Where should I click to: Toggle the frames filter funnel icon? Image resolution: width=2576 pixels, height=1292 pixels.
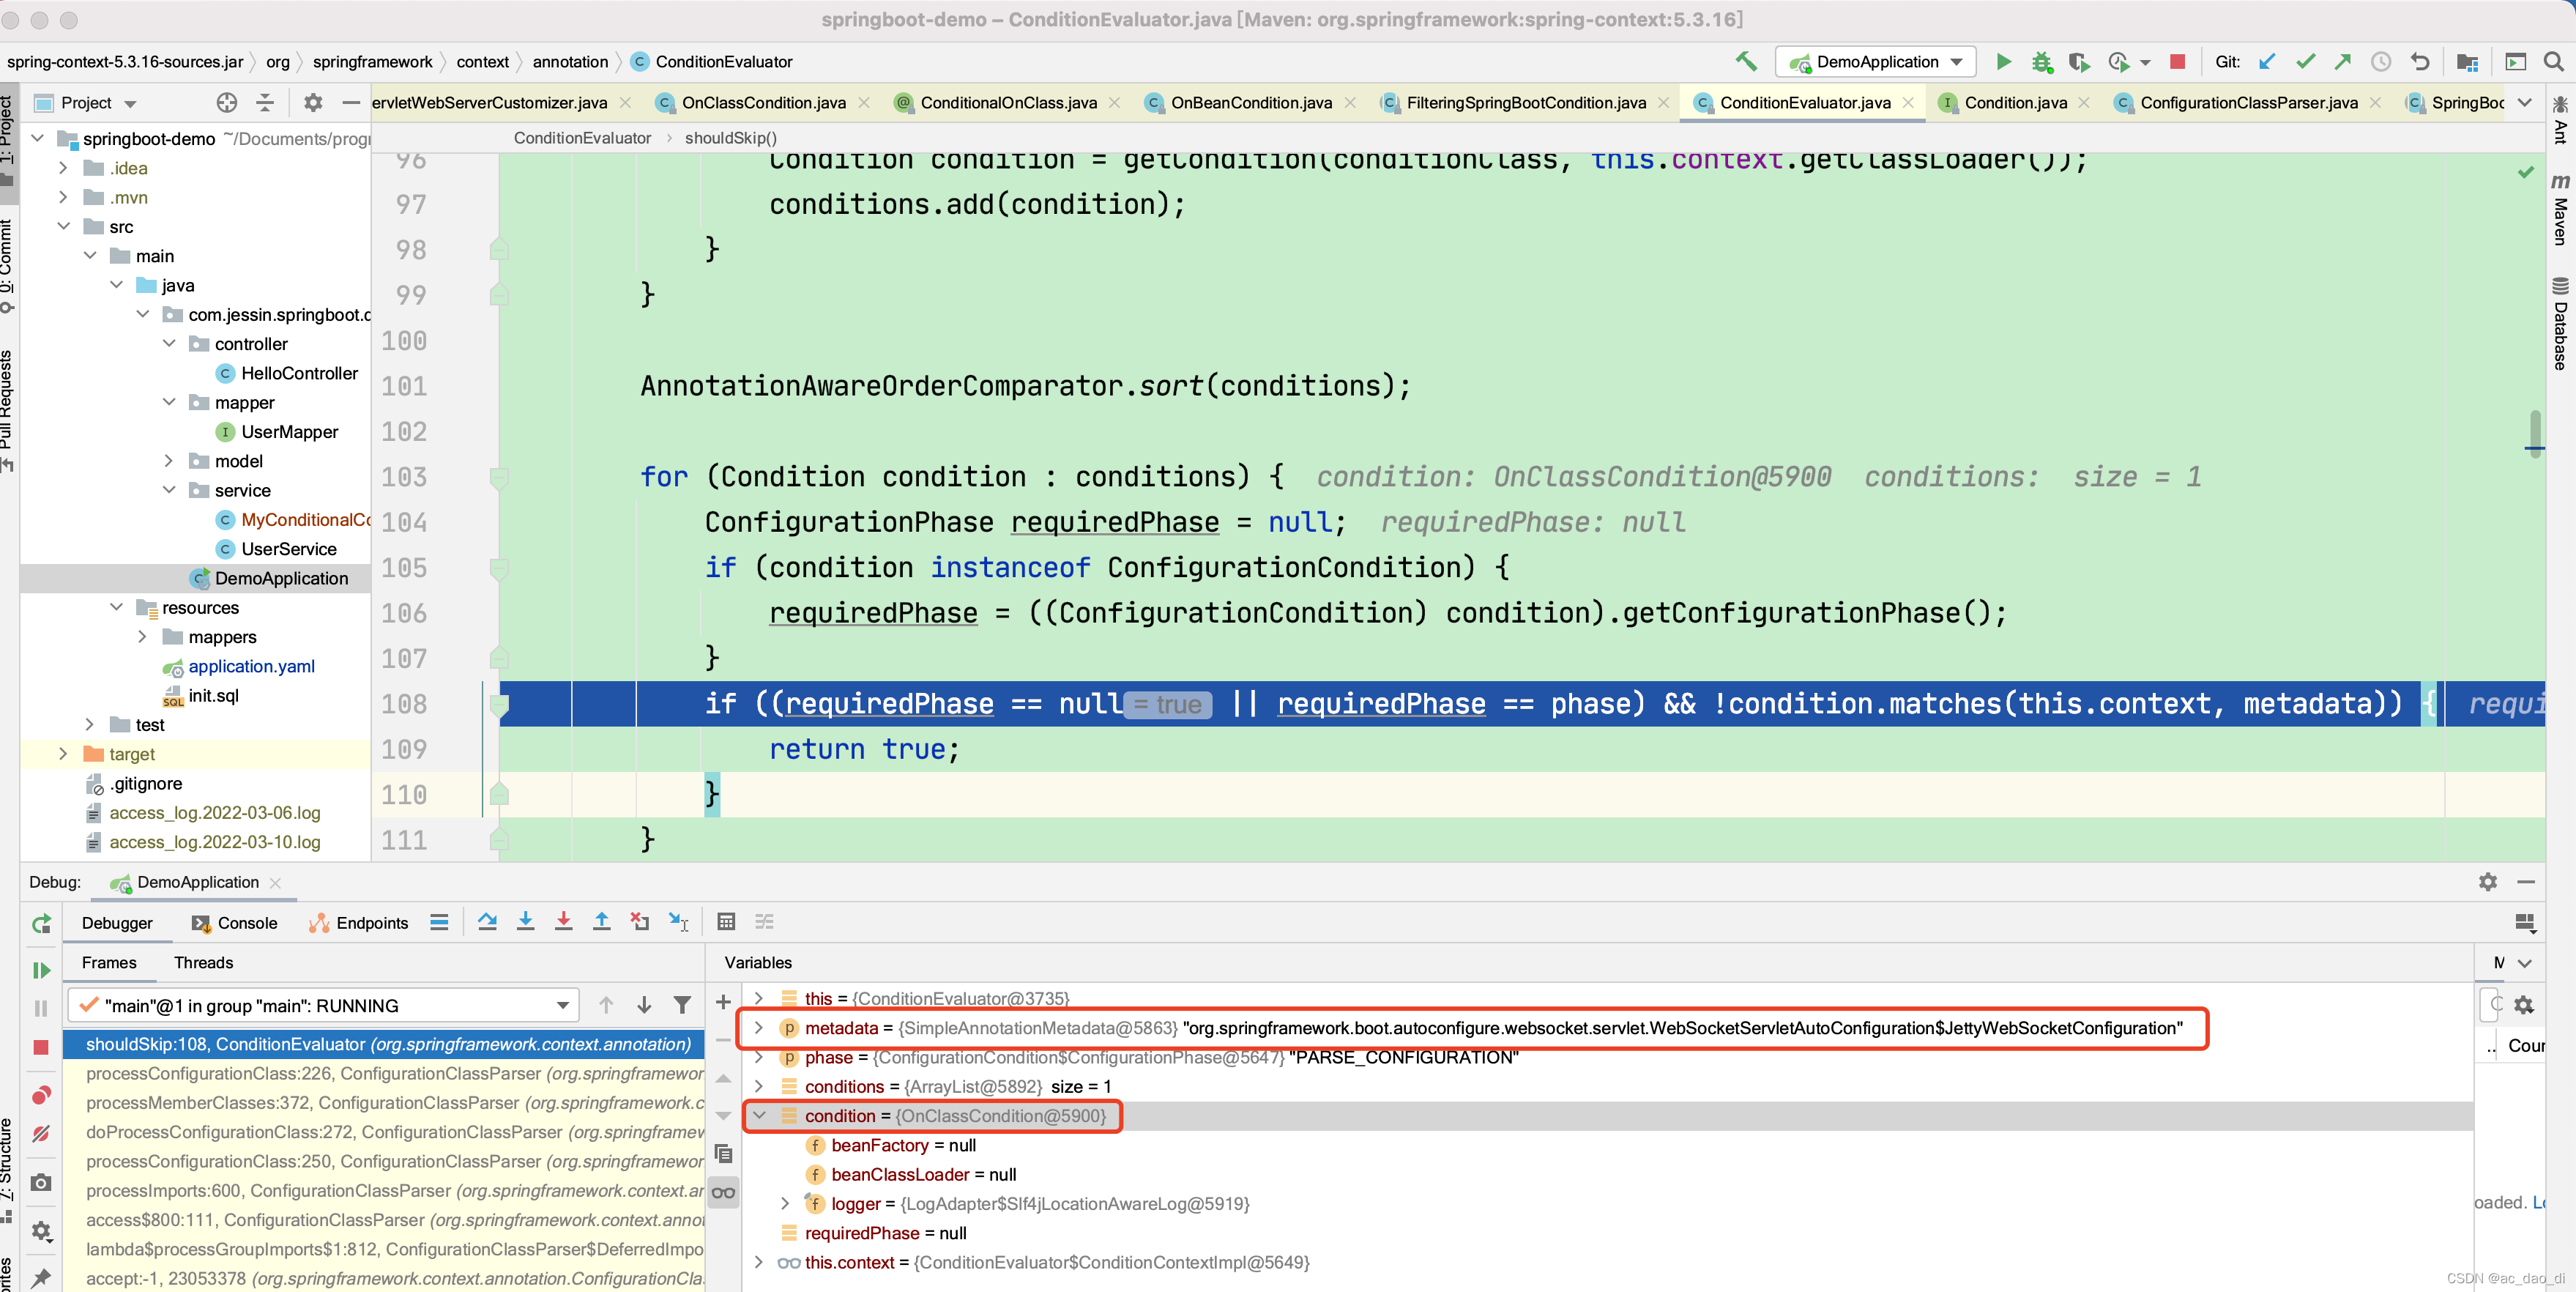[x=682, y=1005]
